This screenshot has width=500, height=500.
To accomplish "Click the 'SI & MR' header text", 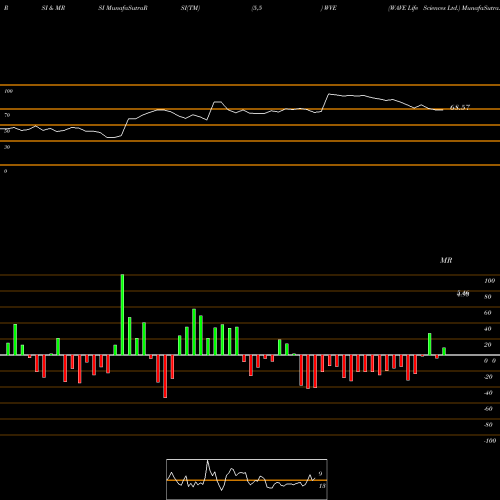I will pyautogui.click(x=53, y=8).
